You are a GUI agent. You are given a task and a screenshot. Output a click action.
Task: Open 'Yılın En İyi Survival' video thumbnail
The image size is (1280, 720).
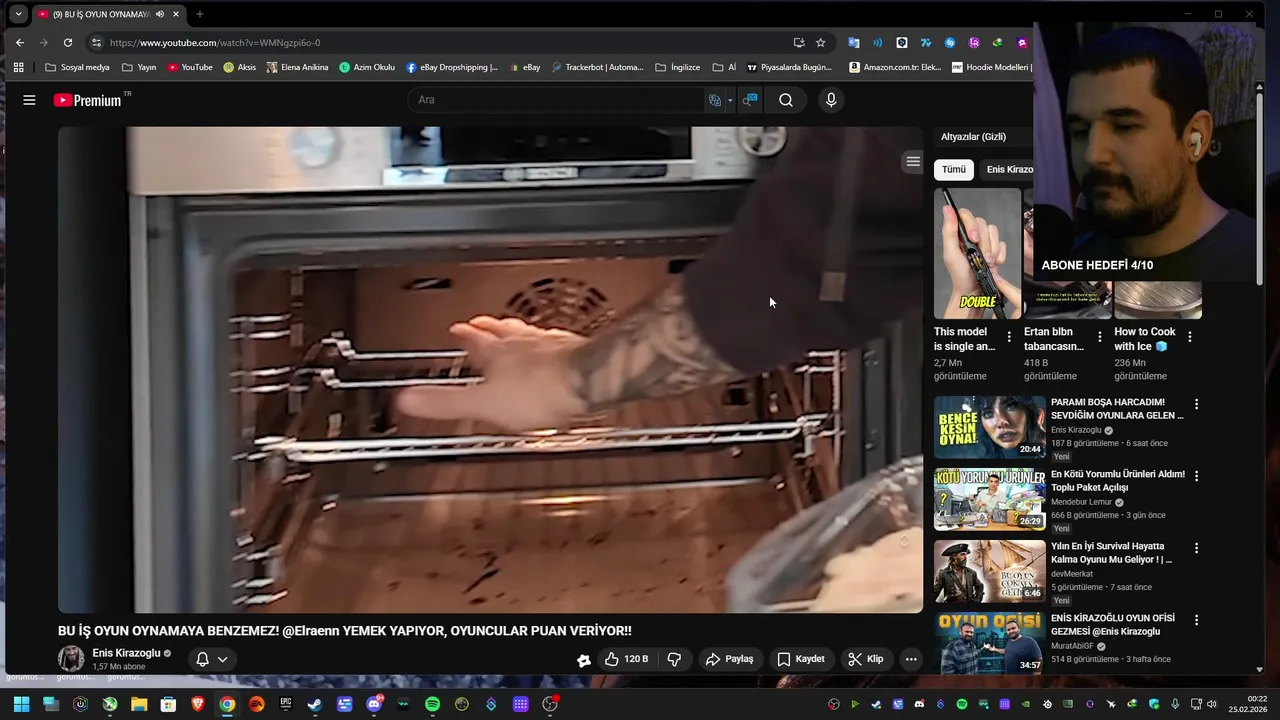coord(990,571)
